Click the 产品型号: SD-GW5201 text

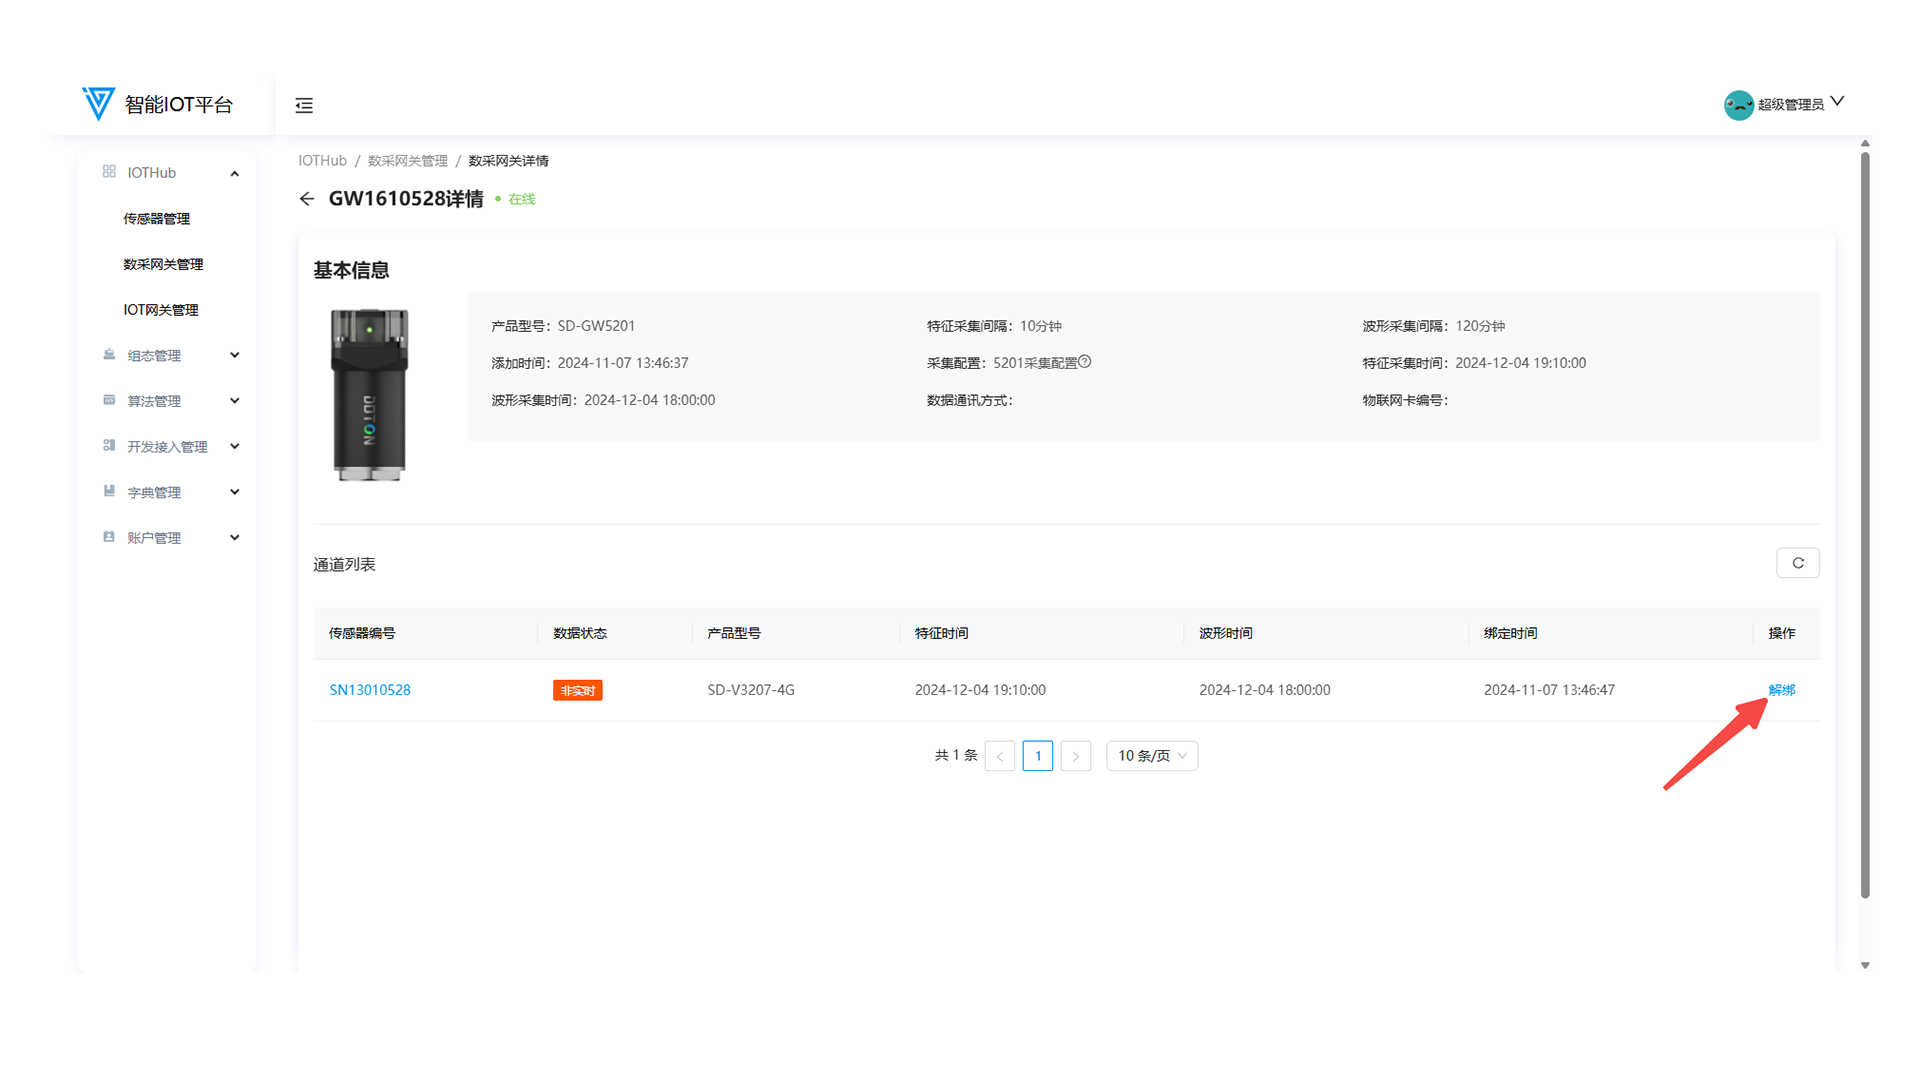coord(563,326)
